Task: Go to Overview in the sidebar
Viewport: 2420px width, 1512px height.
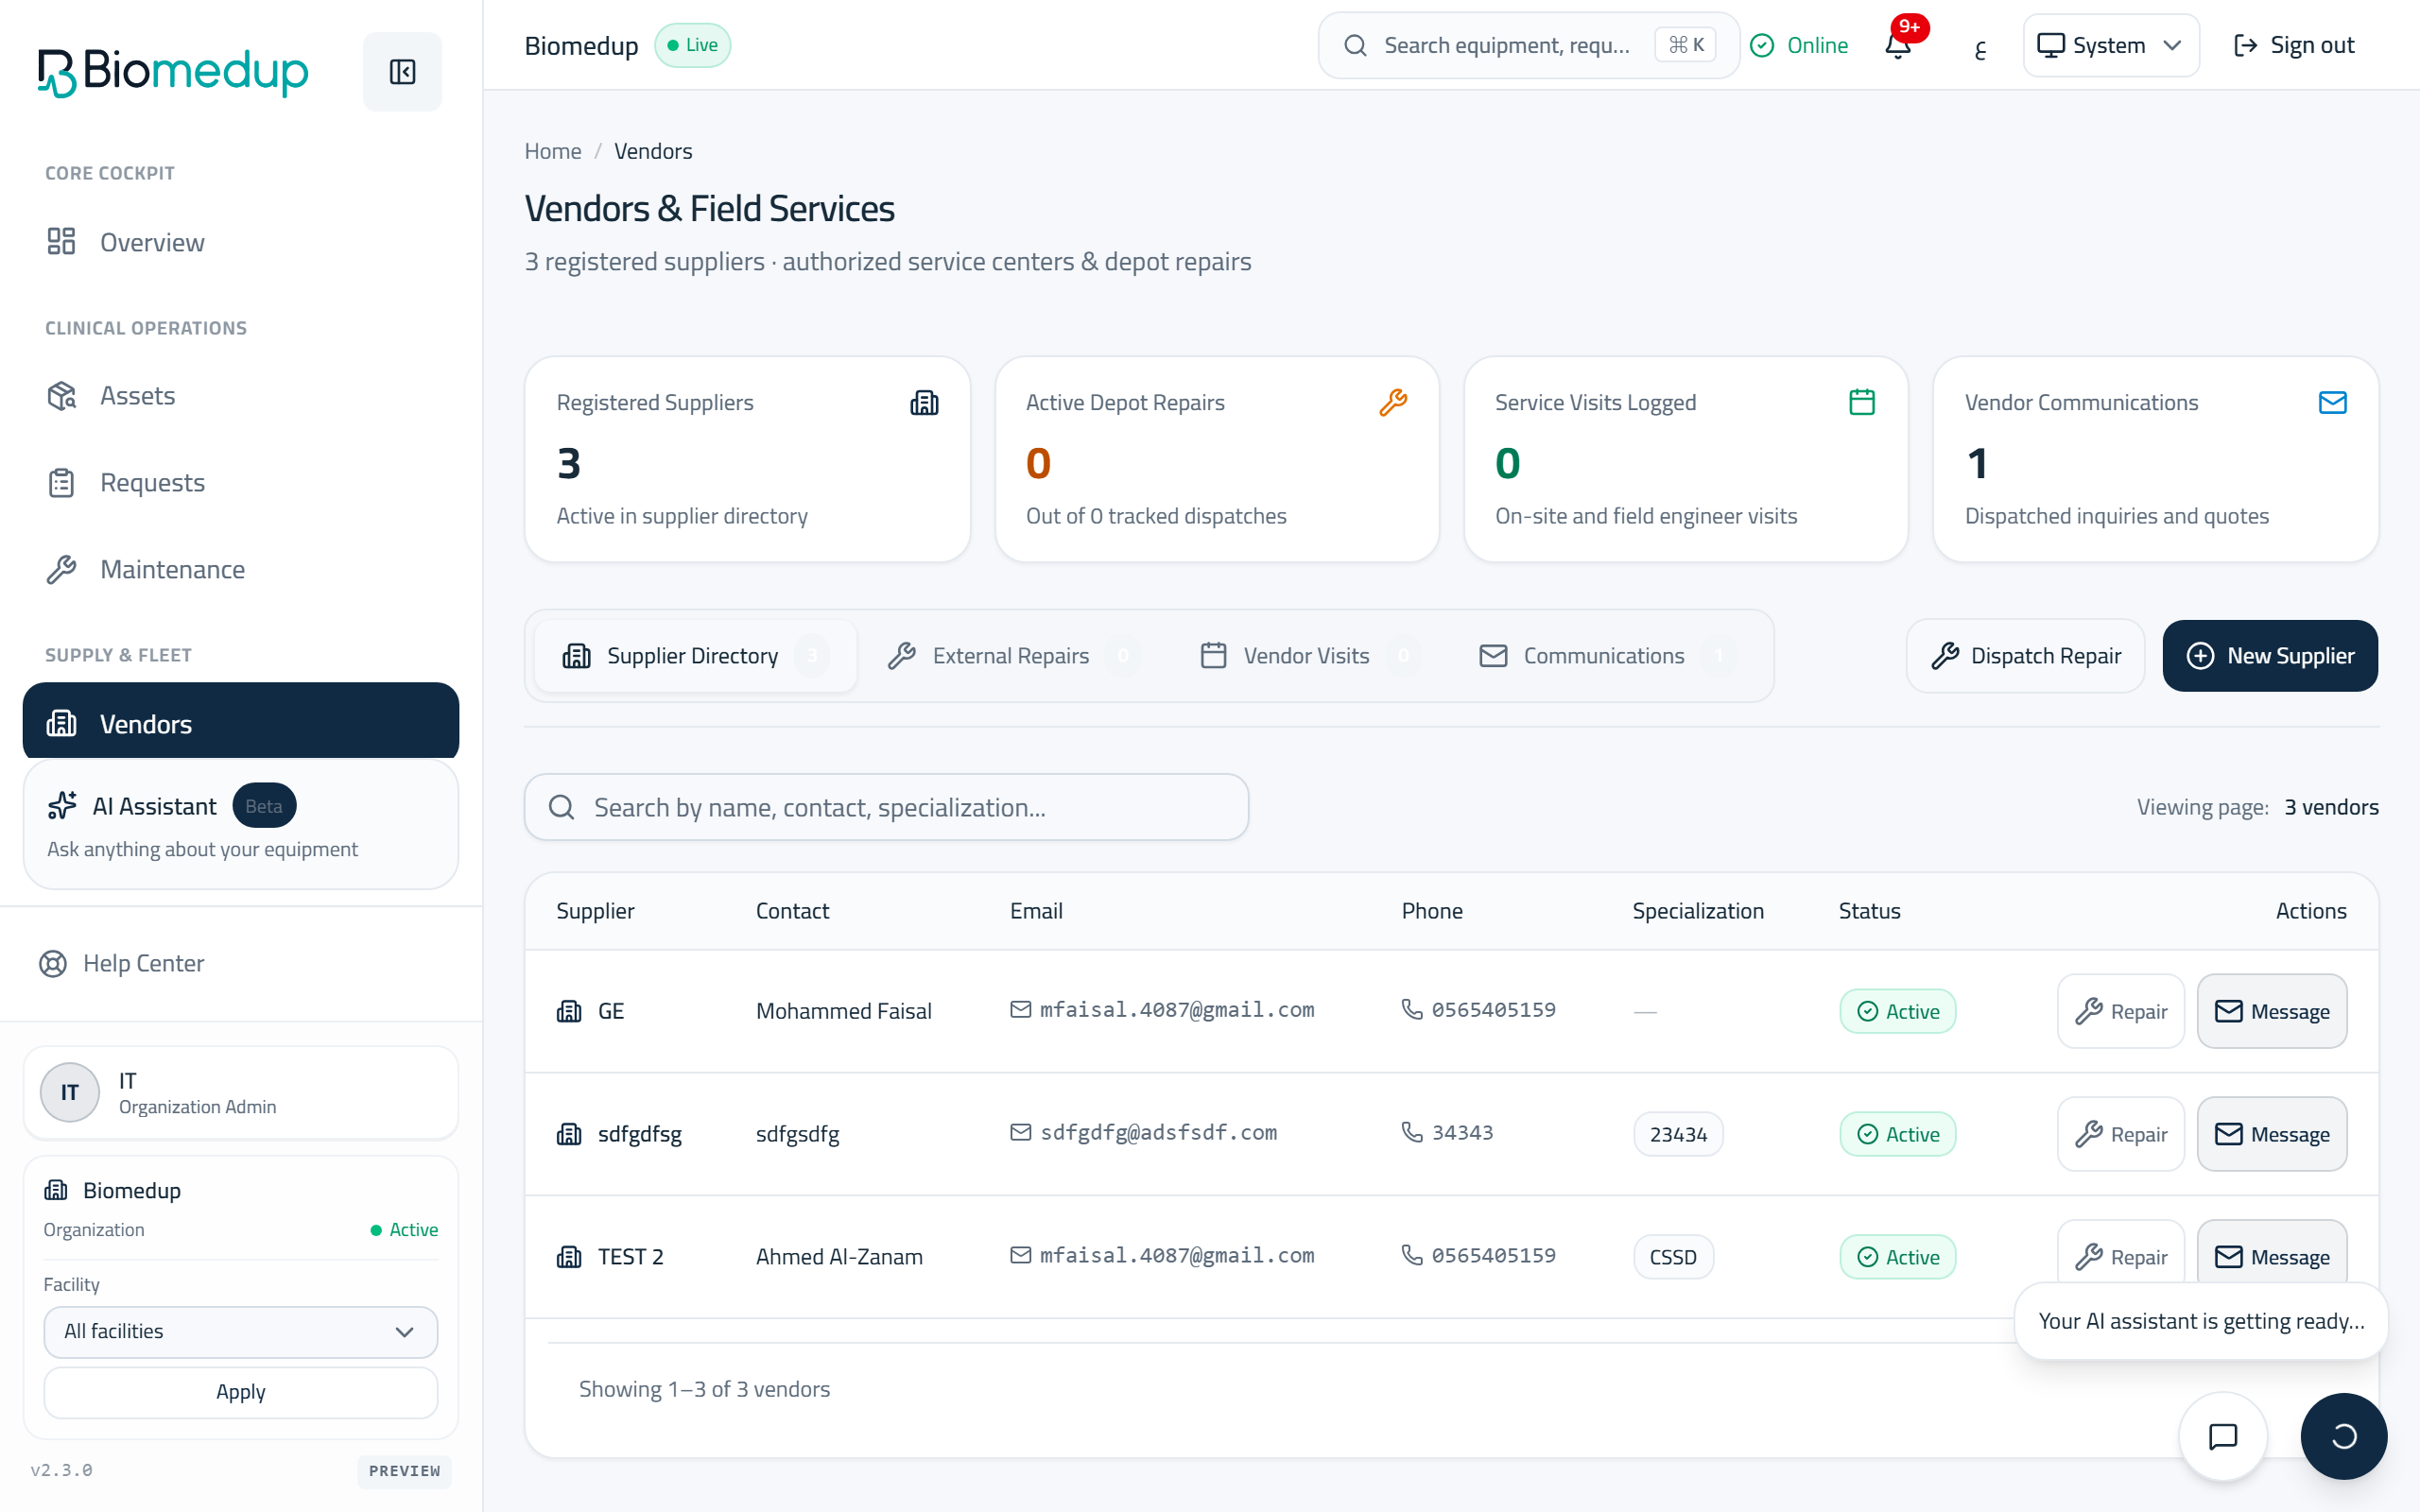Action: tap(240, 242)
